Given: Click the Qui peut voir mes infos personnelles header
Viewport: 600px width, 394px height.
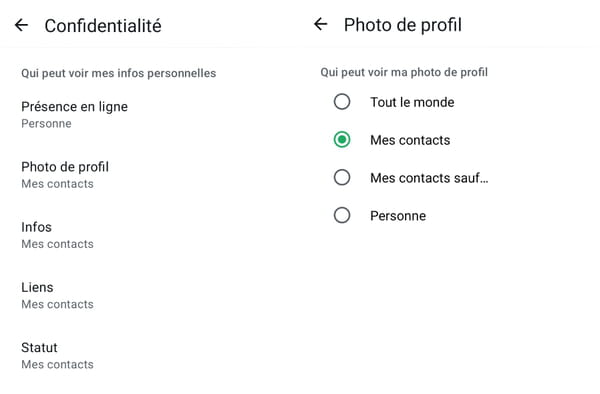Looking at the screenshot, I should click(119, 73).
